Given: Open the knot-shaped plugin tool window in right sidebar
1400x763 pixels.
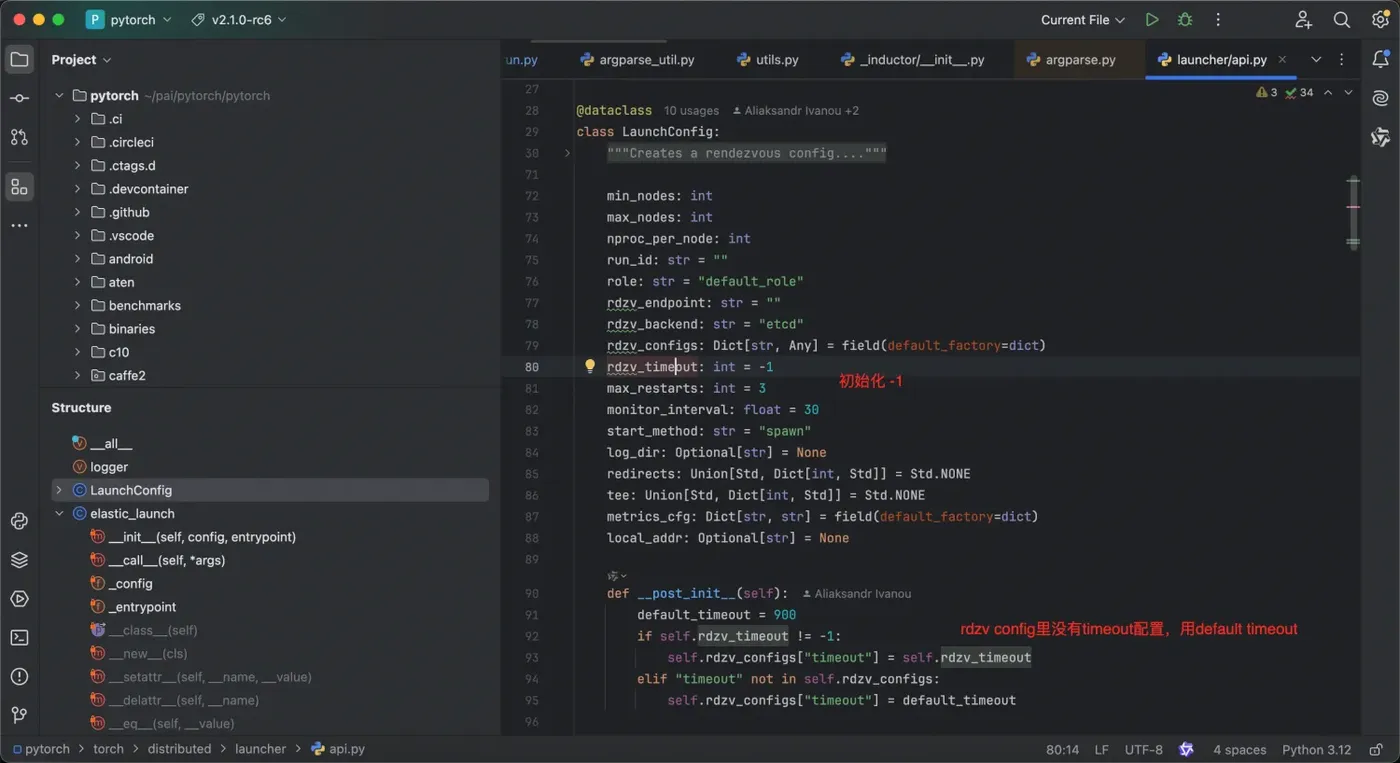Looking at the screenshot, I should coord(1380,137).
